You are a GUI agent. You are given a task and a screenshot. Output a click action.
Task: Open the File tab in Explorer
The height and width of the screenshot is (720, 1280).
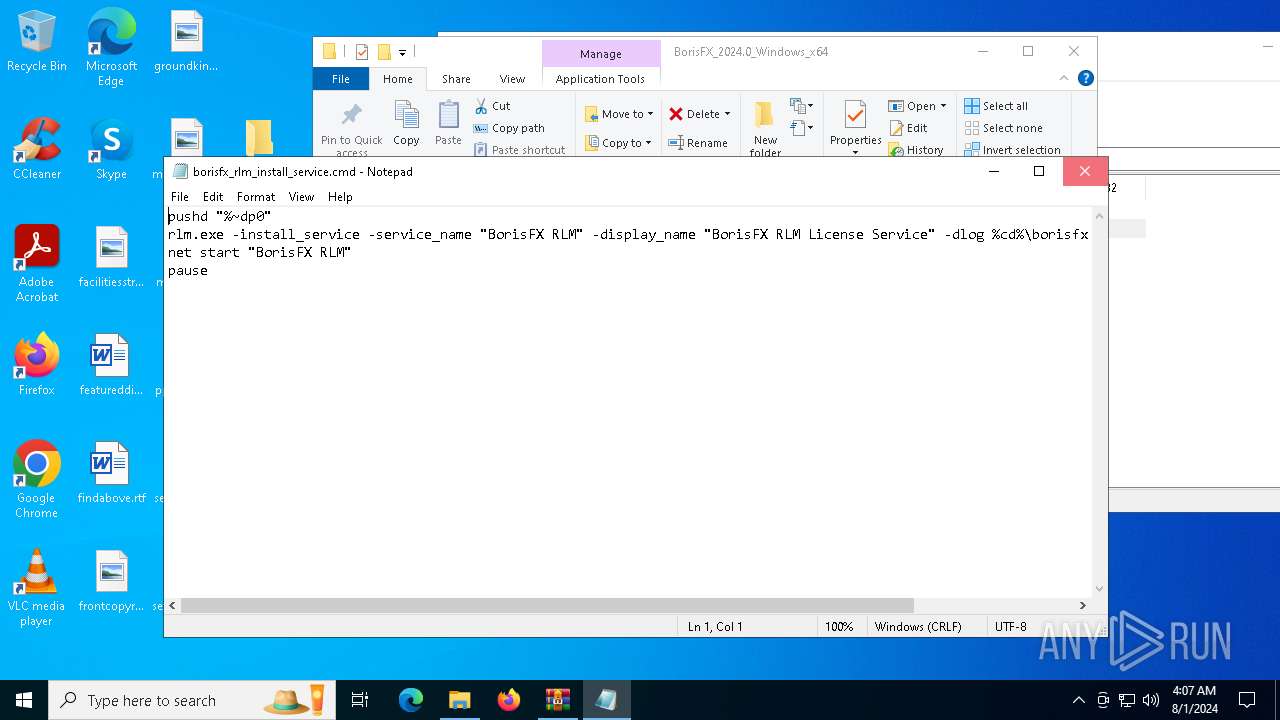(x=341, y=79)
